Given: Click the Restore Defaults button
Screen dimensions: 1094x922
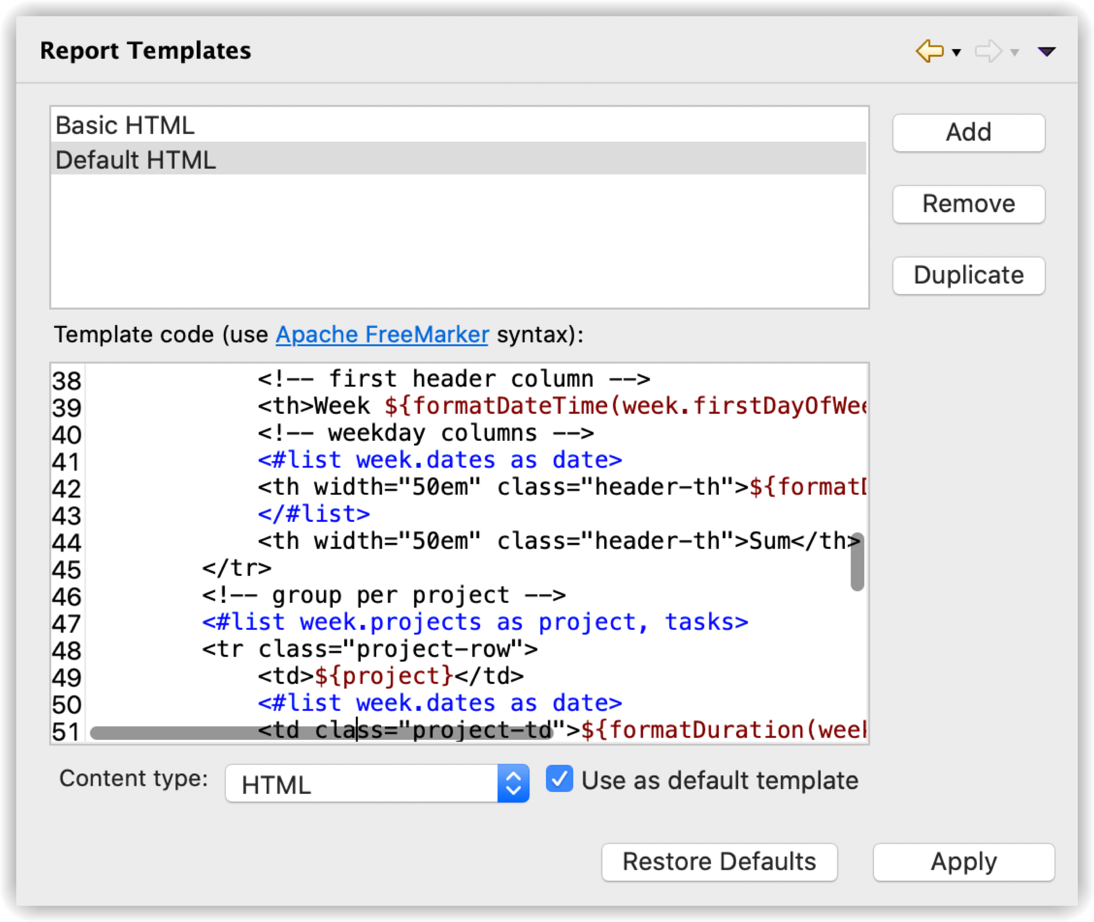Looking at the screenshot, I should (x=719, y=862).
